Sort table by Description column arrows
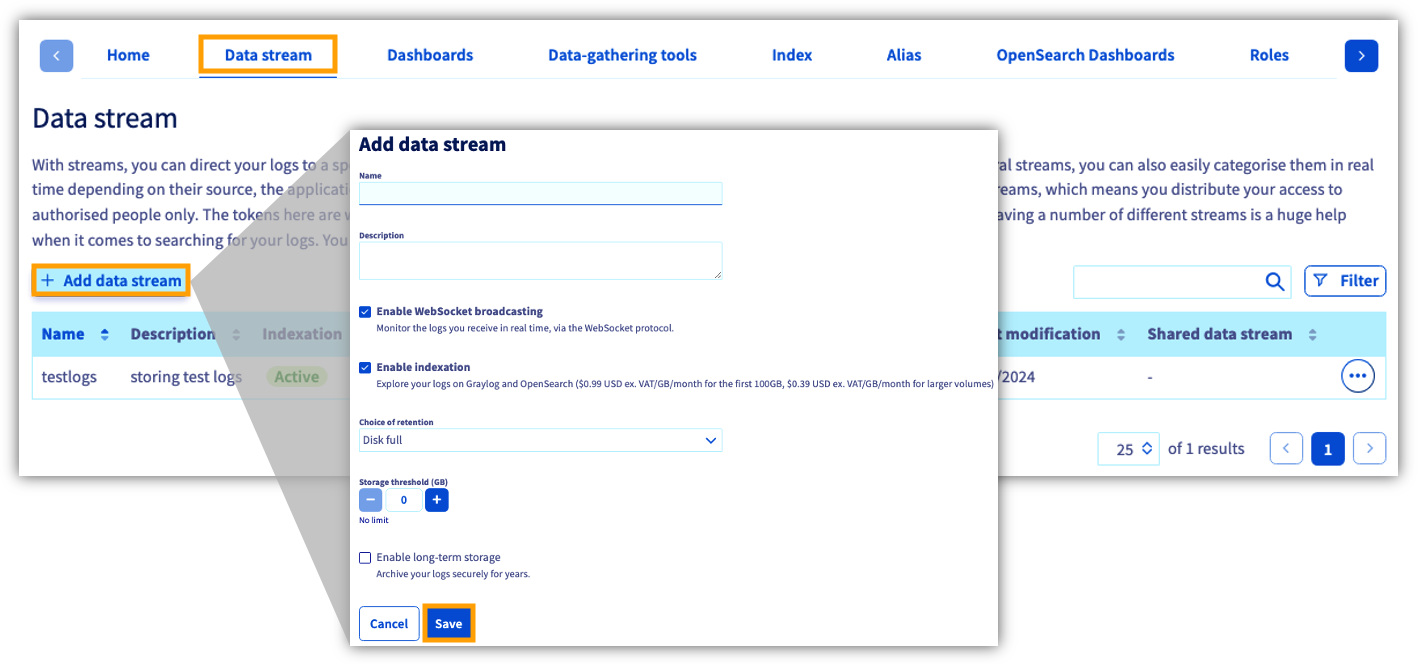 click(x=236, y=335)
